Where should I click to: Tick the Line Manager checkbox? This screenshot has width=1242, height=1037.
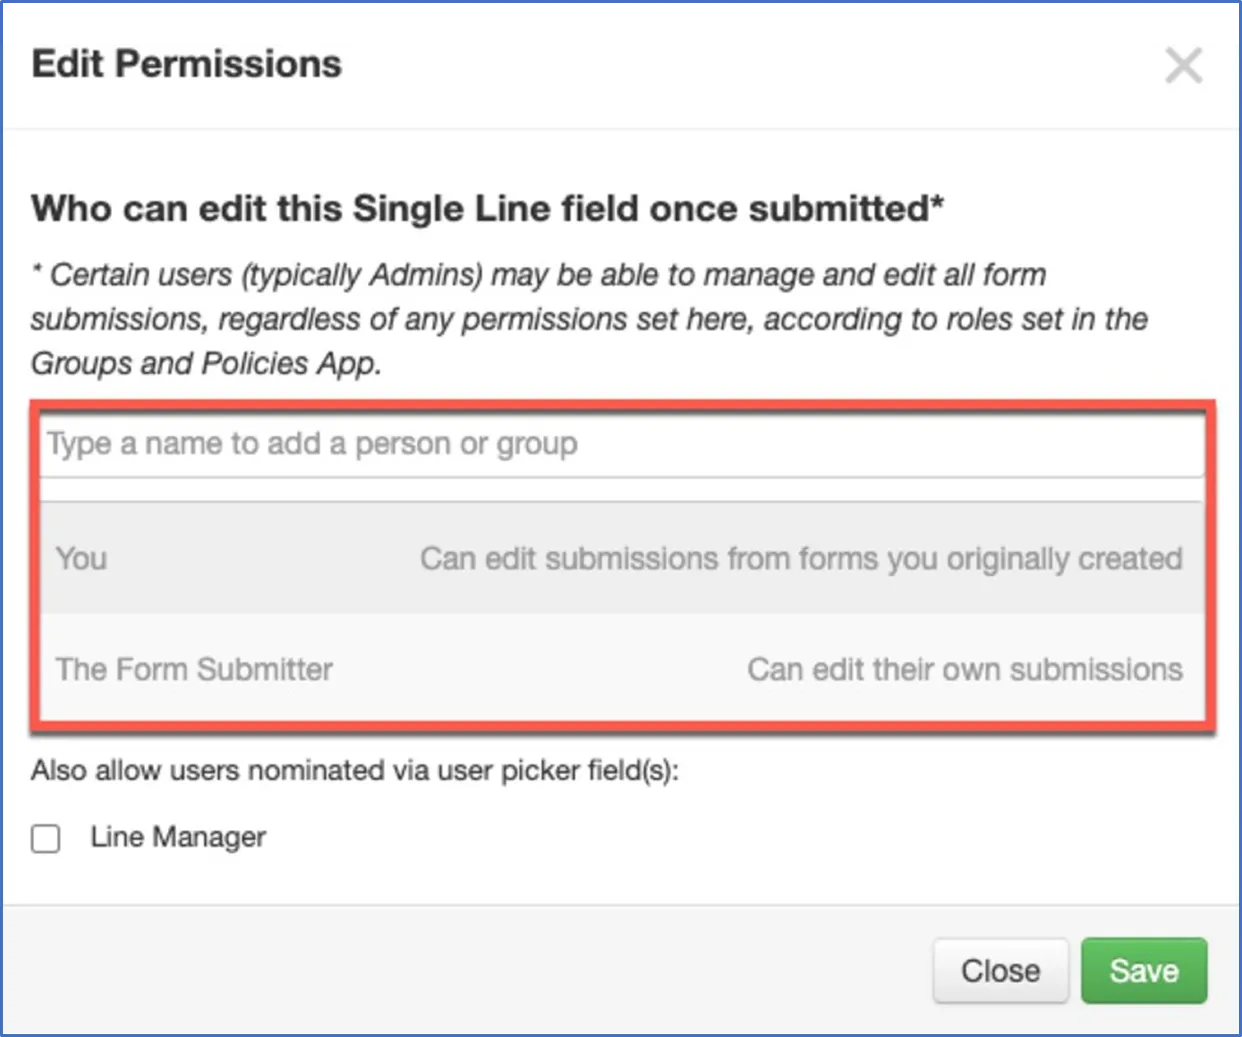46,838
